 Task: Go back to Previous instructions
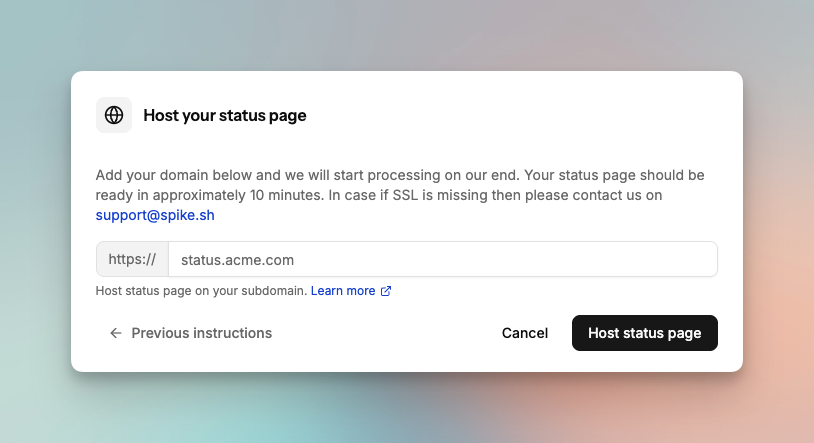[191, 333]
